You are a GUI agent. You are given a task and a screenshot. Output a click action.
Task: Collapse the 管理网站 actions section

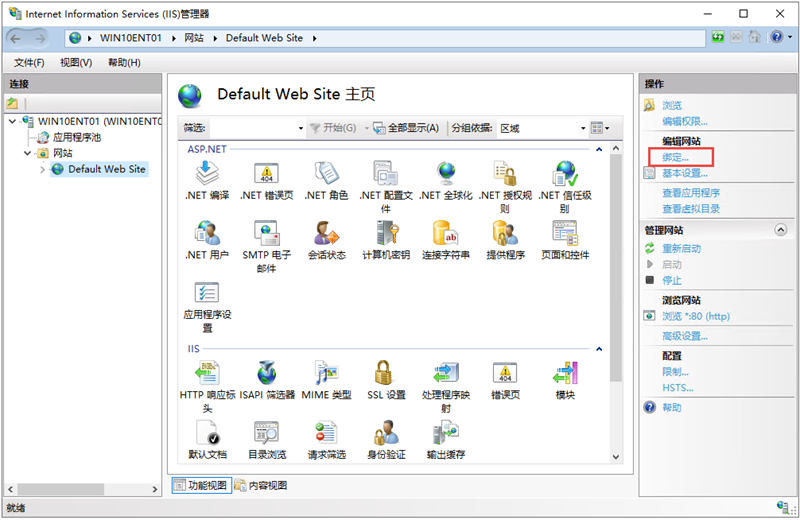coord(781,230)
